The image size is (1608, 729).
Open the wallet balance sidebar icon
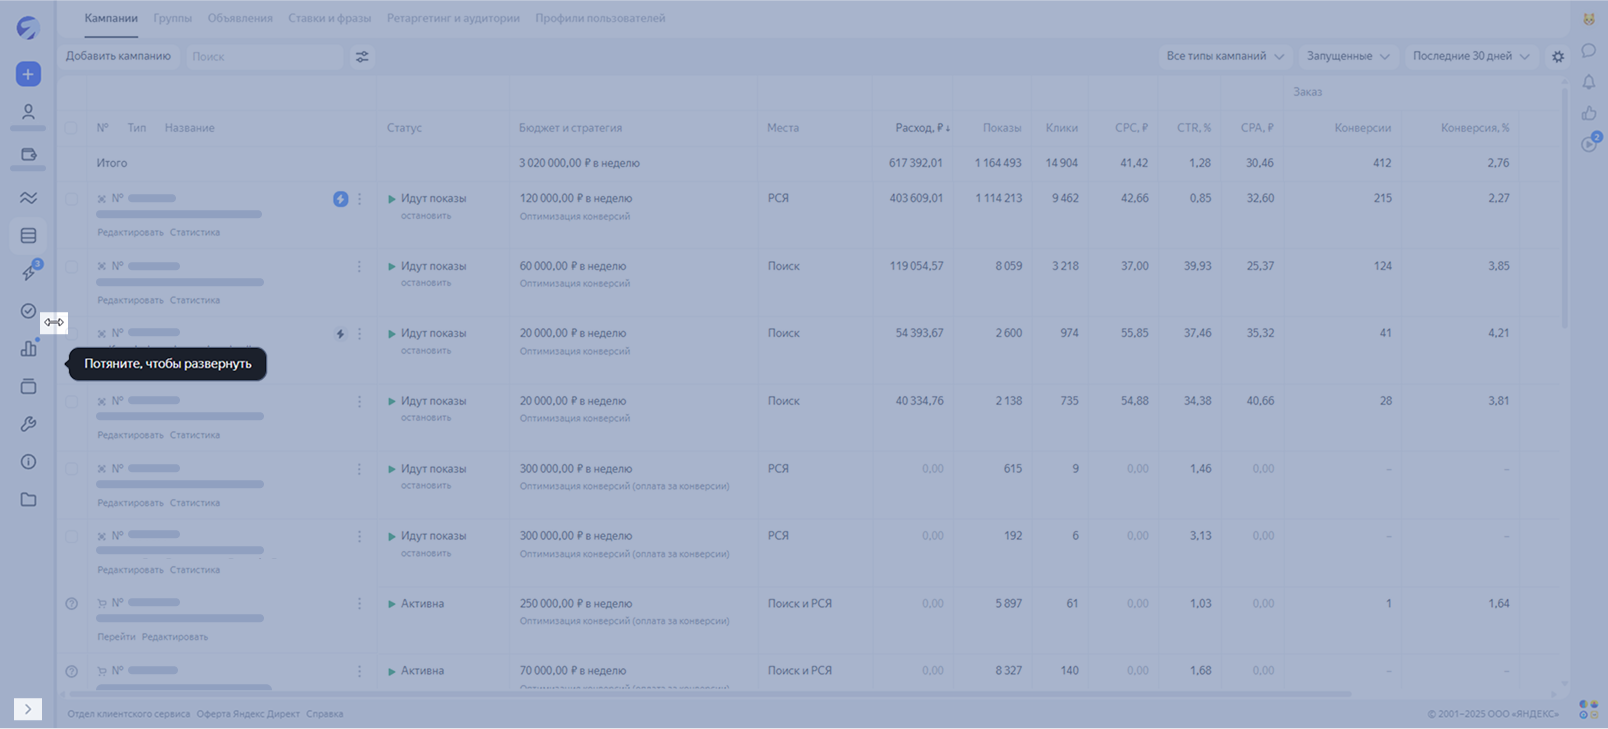pos(28,155)
